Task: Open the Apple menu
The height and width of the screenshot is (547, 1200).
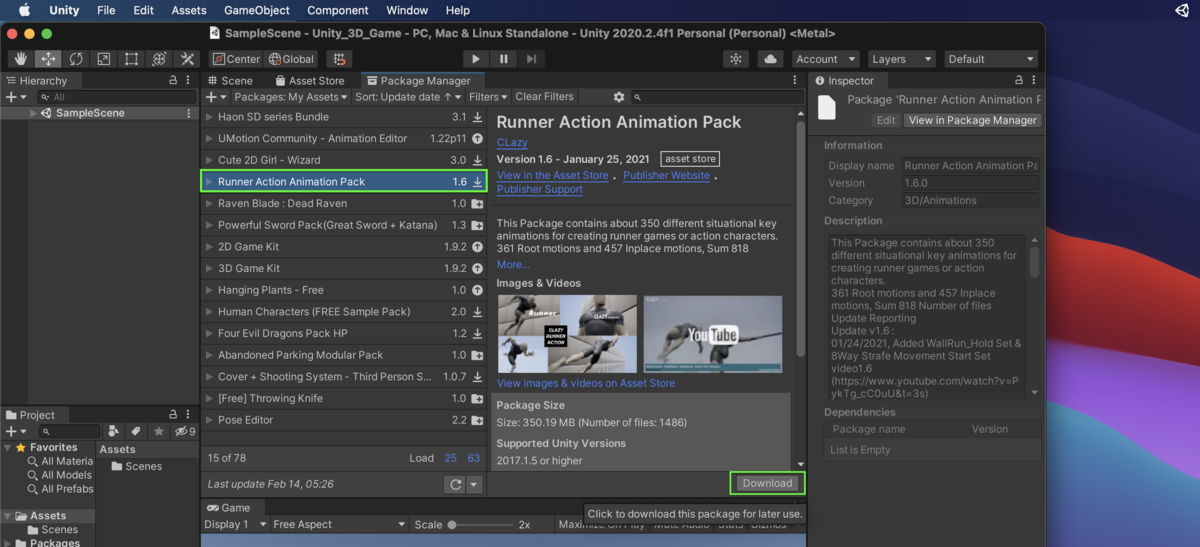Action: [24, 11]
